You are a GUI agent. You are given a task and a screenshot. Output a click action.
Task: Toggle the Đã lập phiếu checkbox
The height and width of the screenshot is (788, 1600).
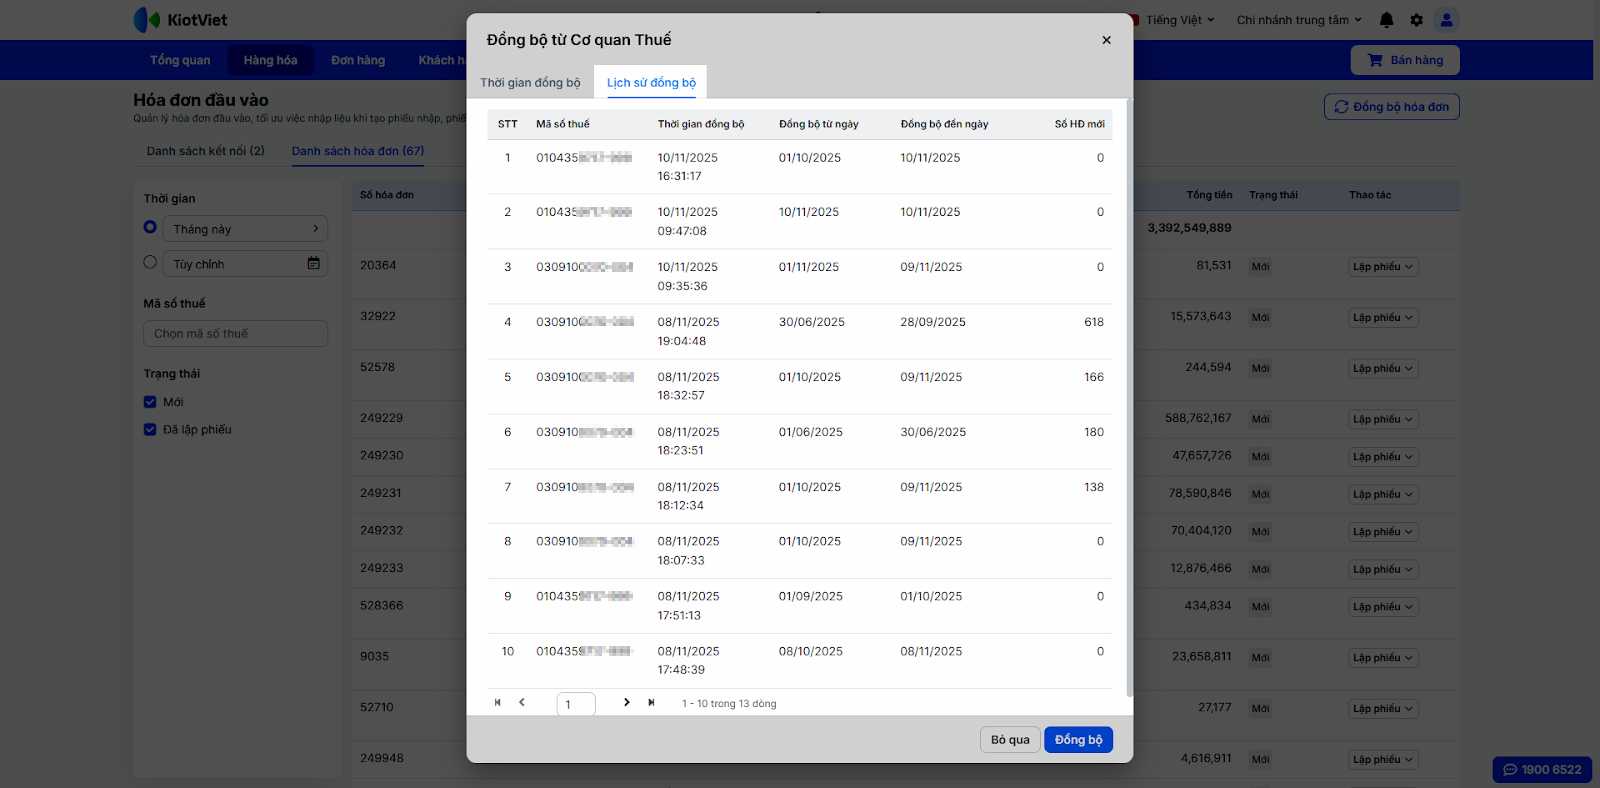coord(150,430)
